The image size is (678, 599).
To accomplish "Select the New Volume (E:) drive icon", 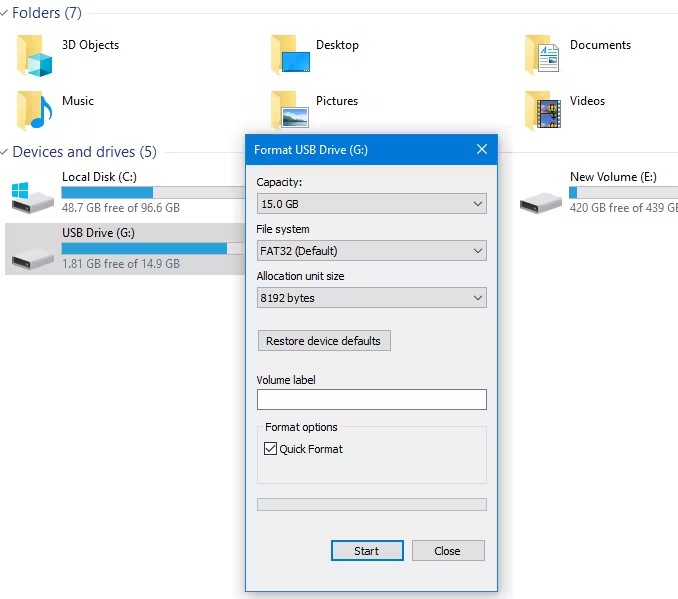I will [540, 202].
